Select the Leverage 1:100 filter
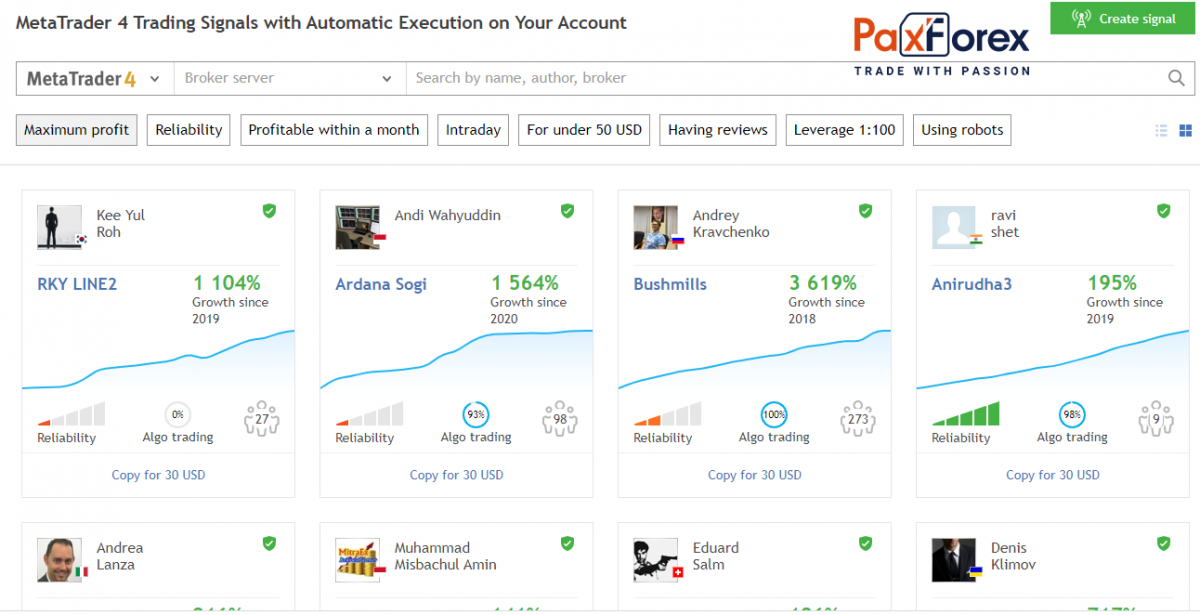This screenshot has width=1200, height=615. [844, 130]
